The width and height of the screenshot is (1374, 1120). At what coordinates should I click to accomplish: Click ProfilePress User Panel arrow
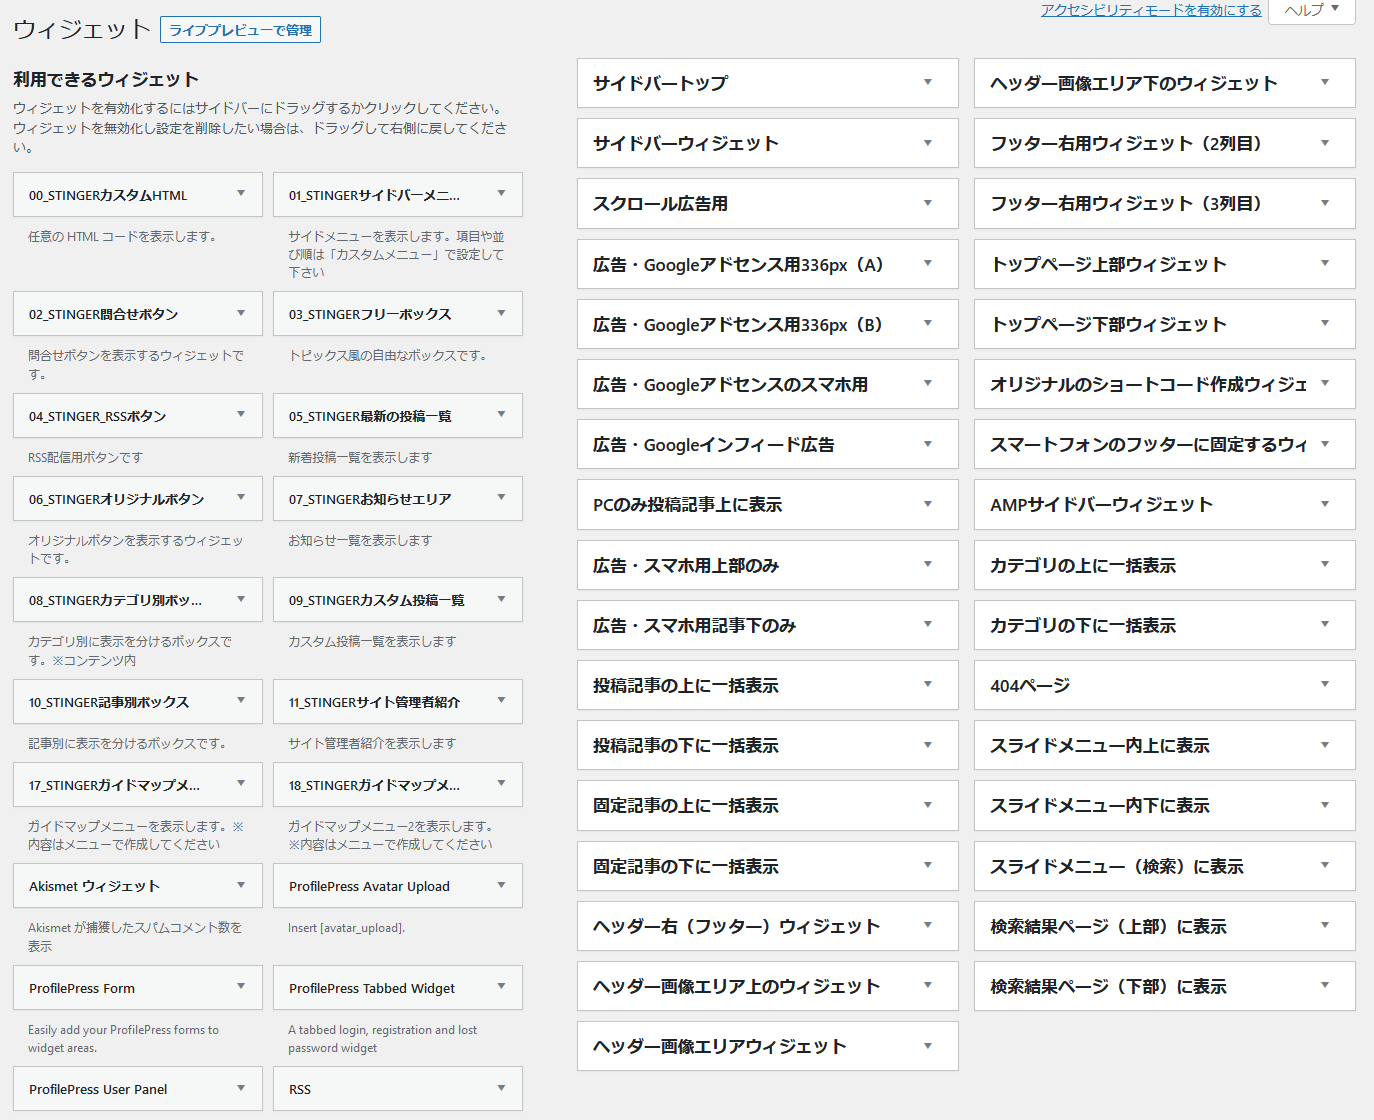point(241,1088)
